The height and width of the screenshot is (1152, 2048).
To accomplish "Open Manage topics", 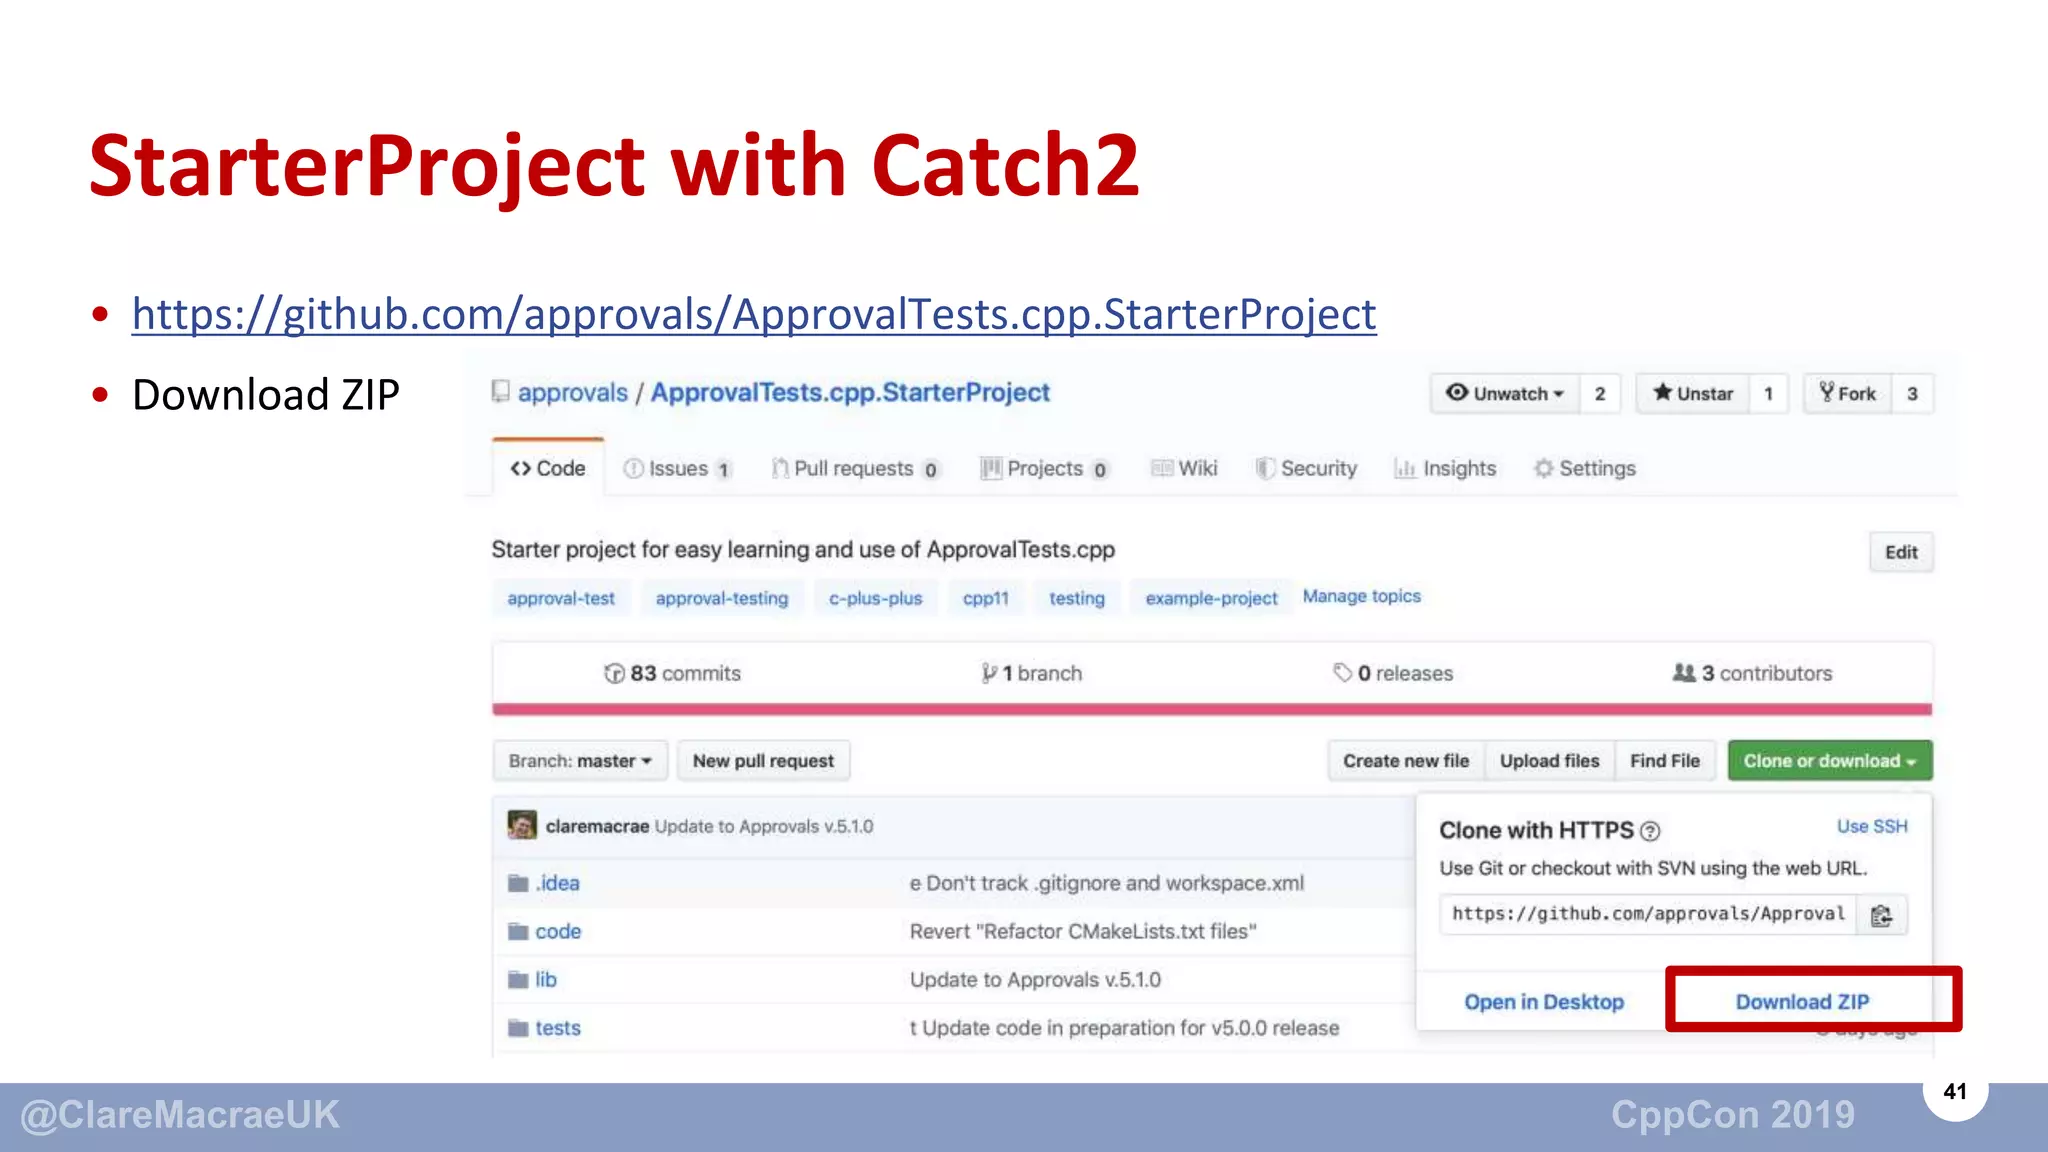I will [1361, 596].
